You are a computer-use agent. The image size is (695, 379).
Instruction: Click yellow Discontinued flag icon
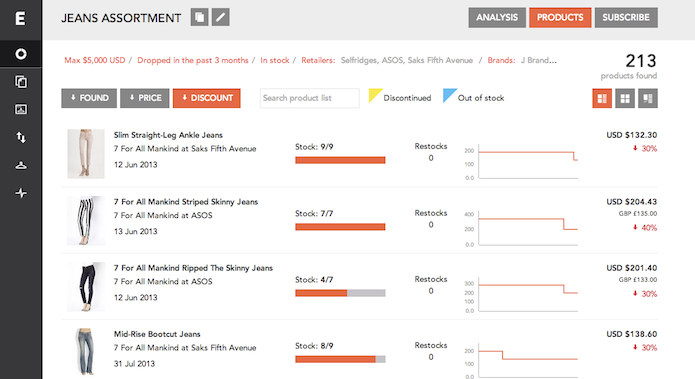[x=375, y=95]
